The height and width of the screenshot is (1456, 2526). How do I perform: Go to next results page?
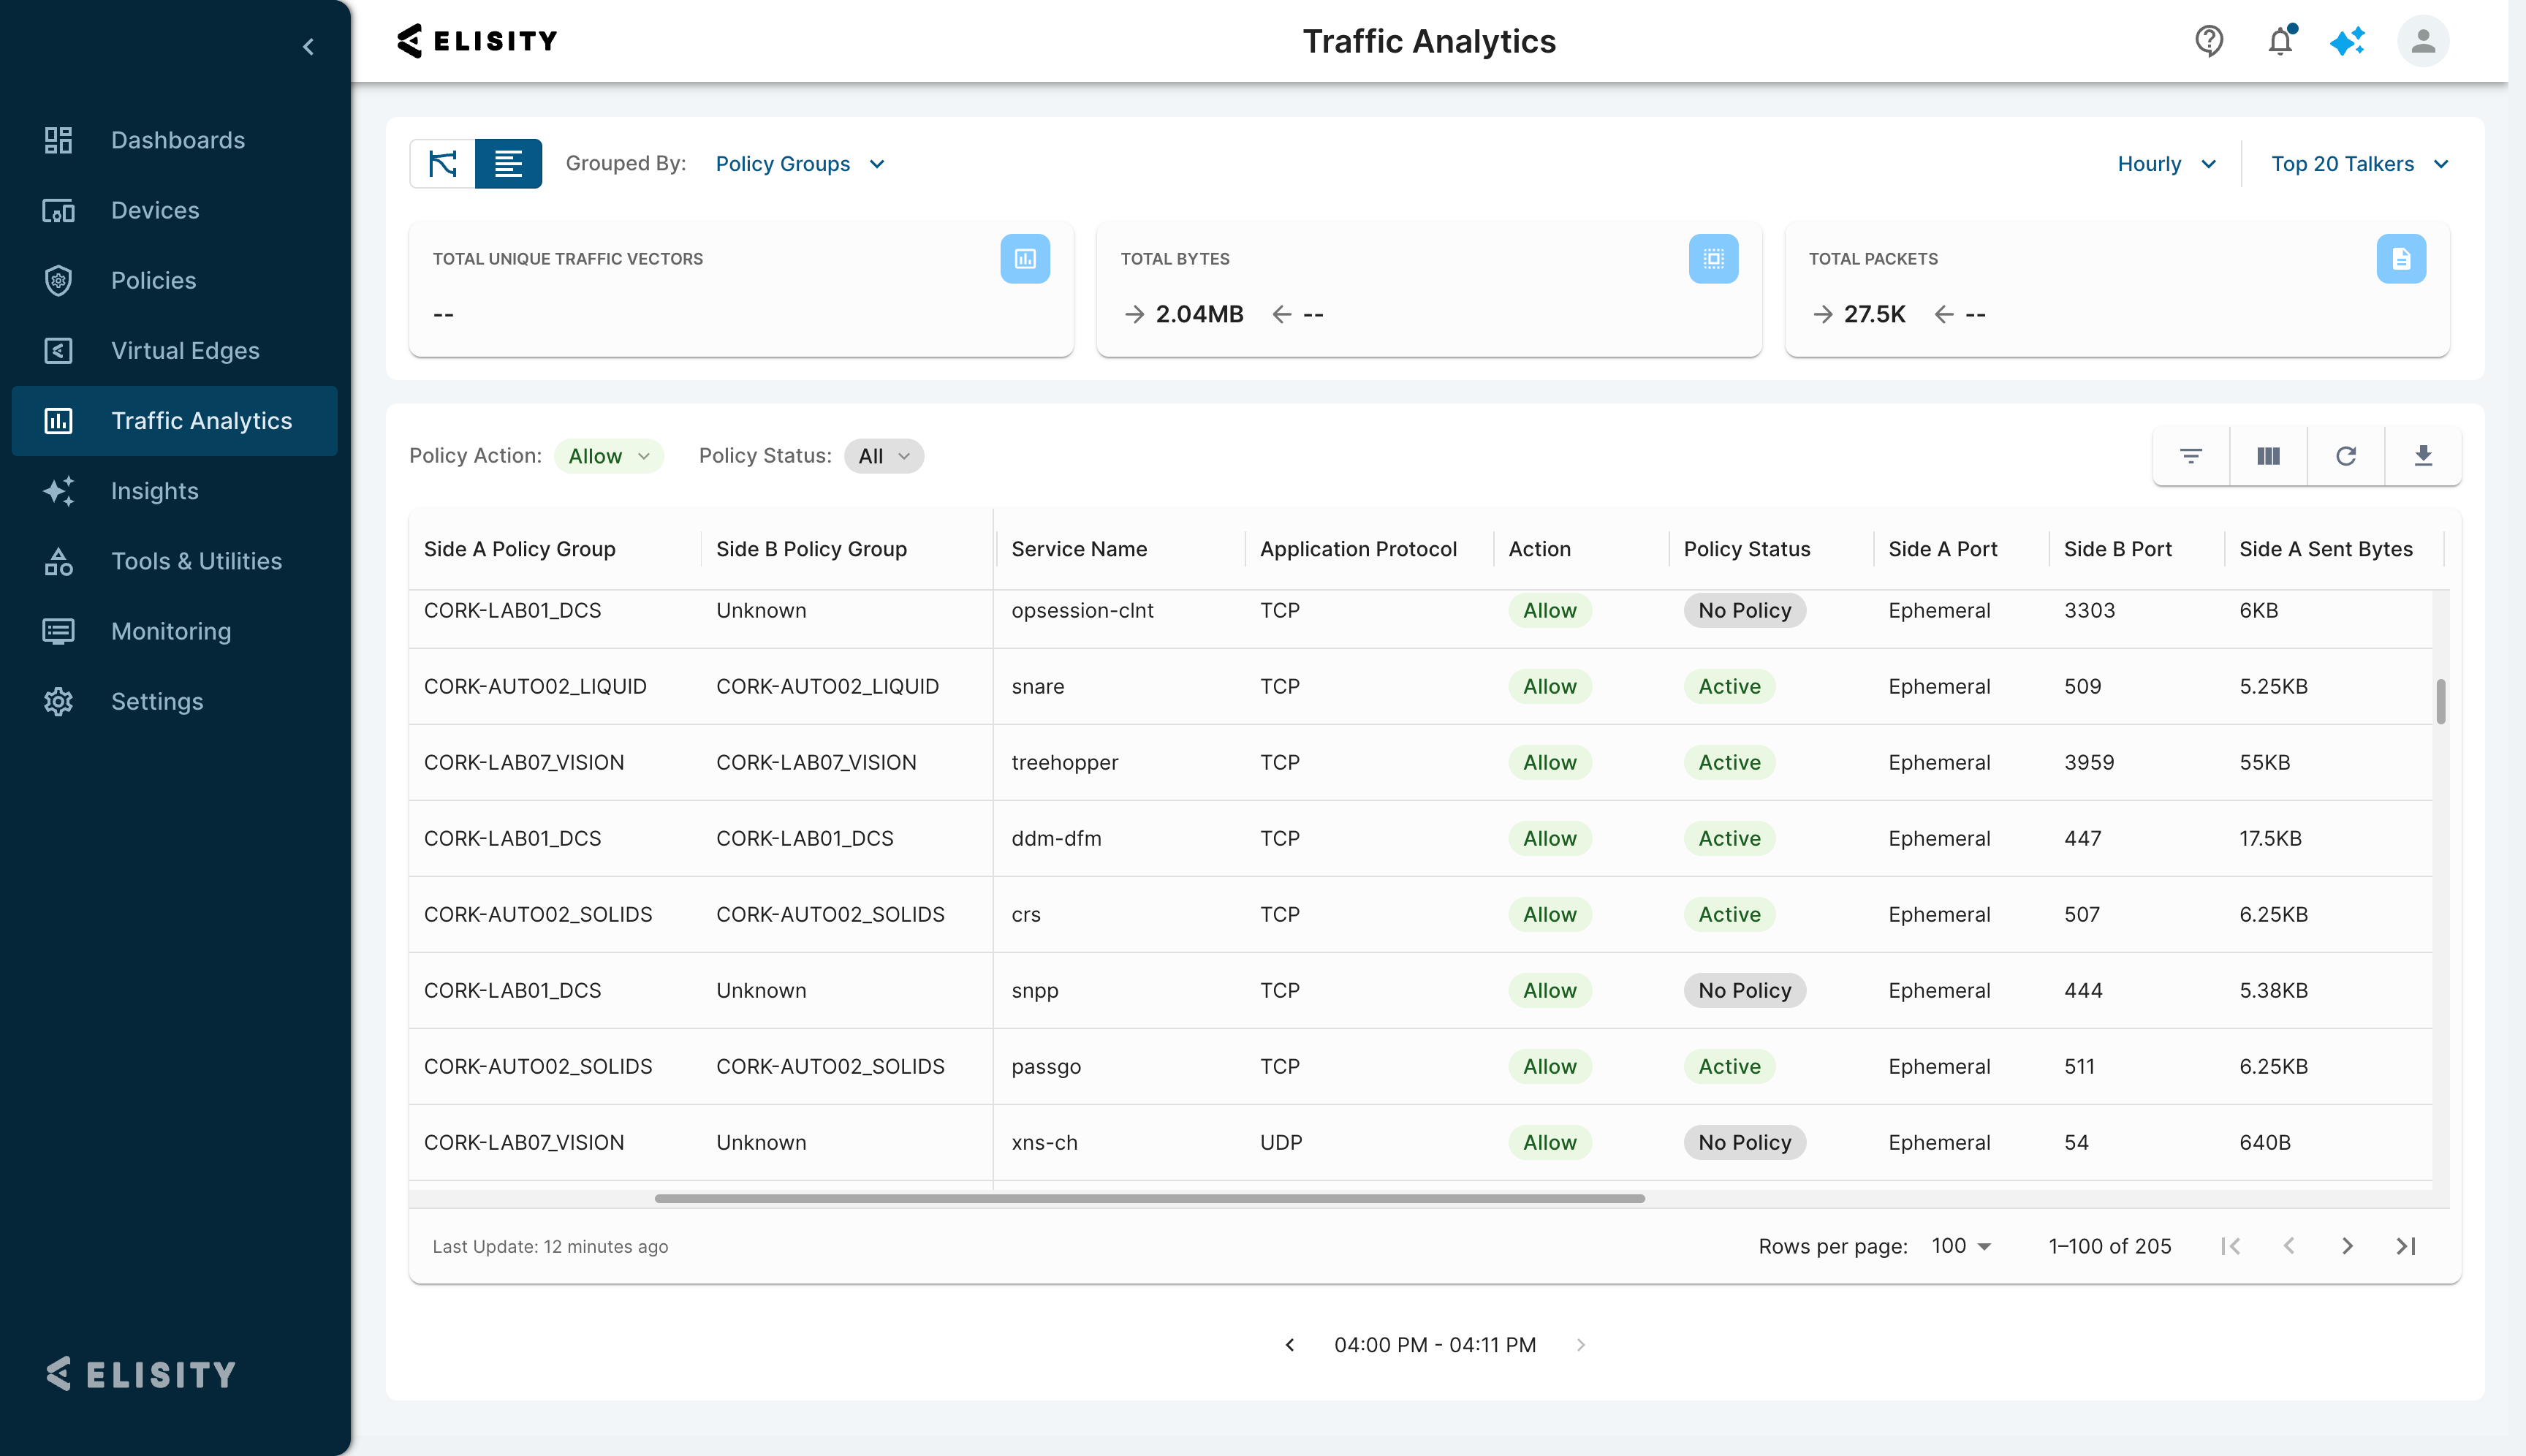click(2347, 1246)
